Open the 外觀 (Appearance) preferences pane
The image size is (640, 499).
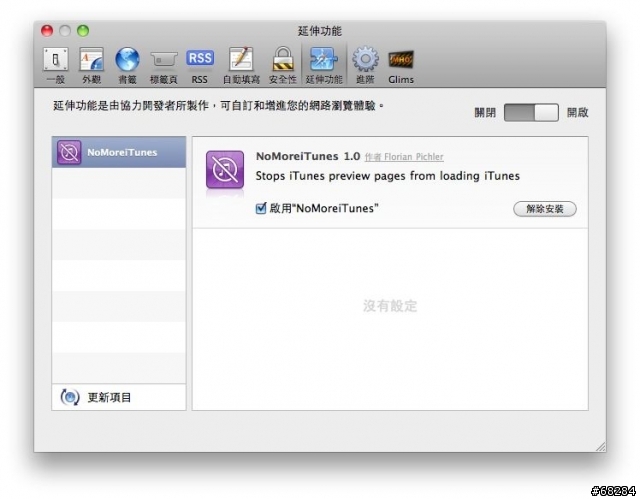(x=91, y=65)
